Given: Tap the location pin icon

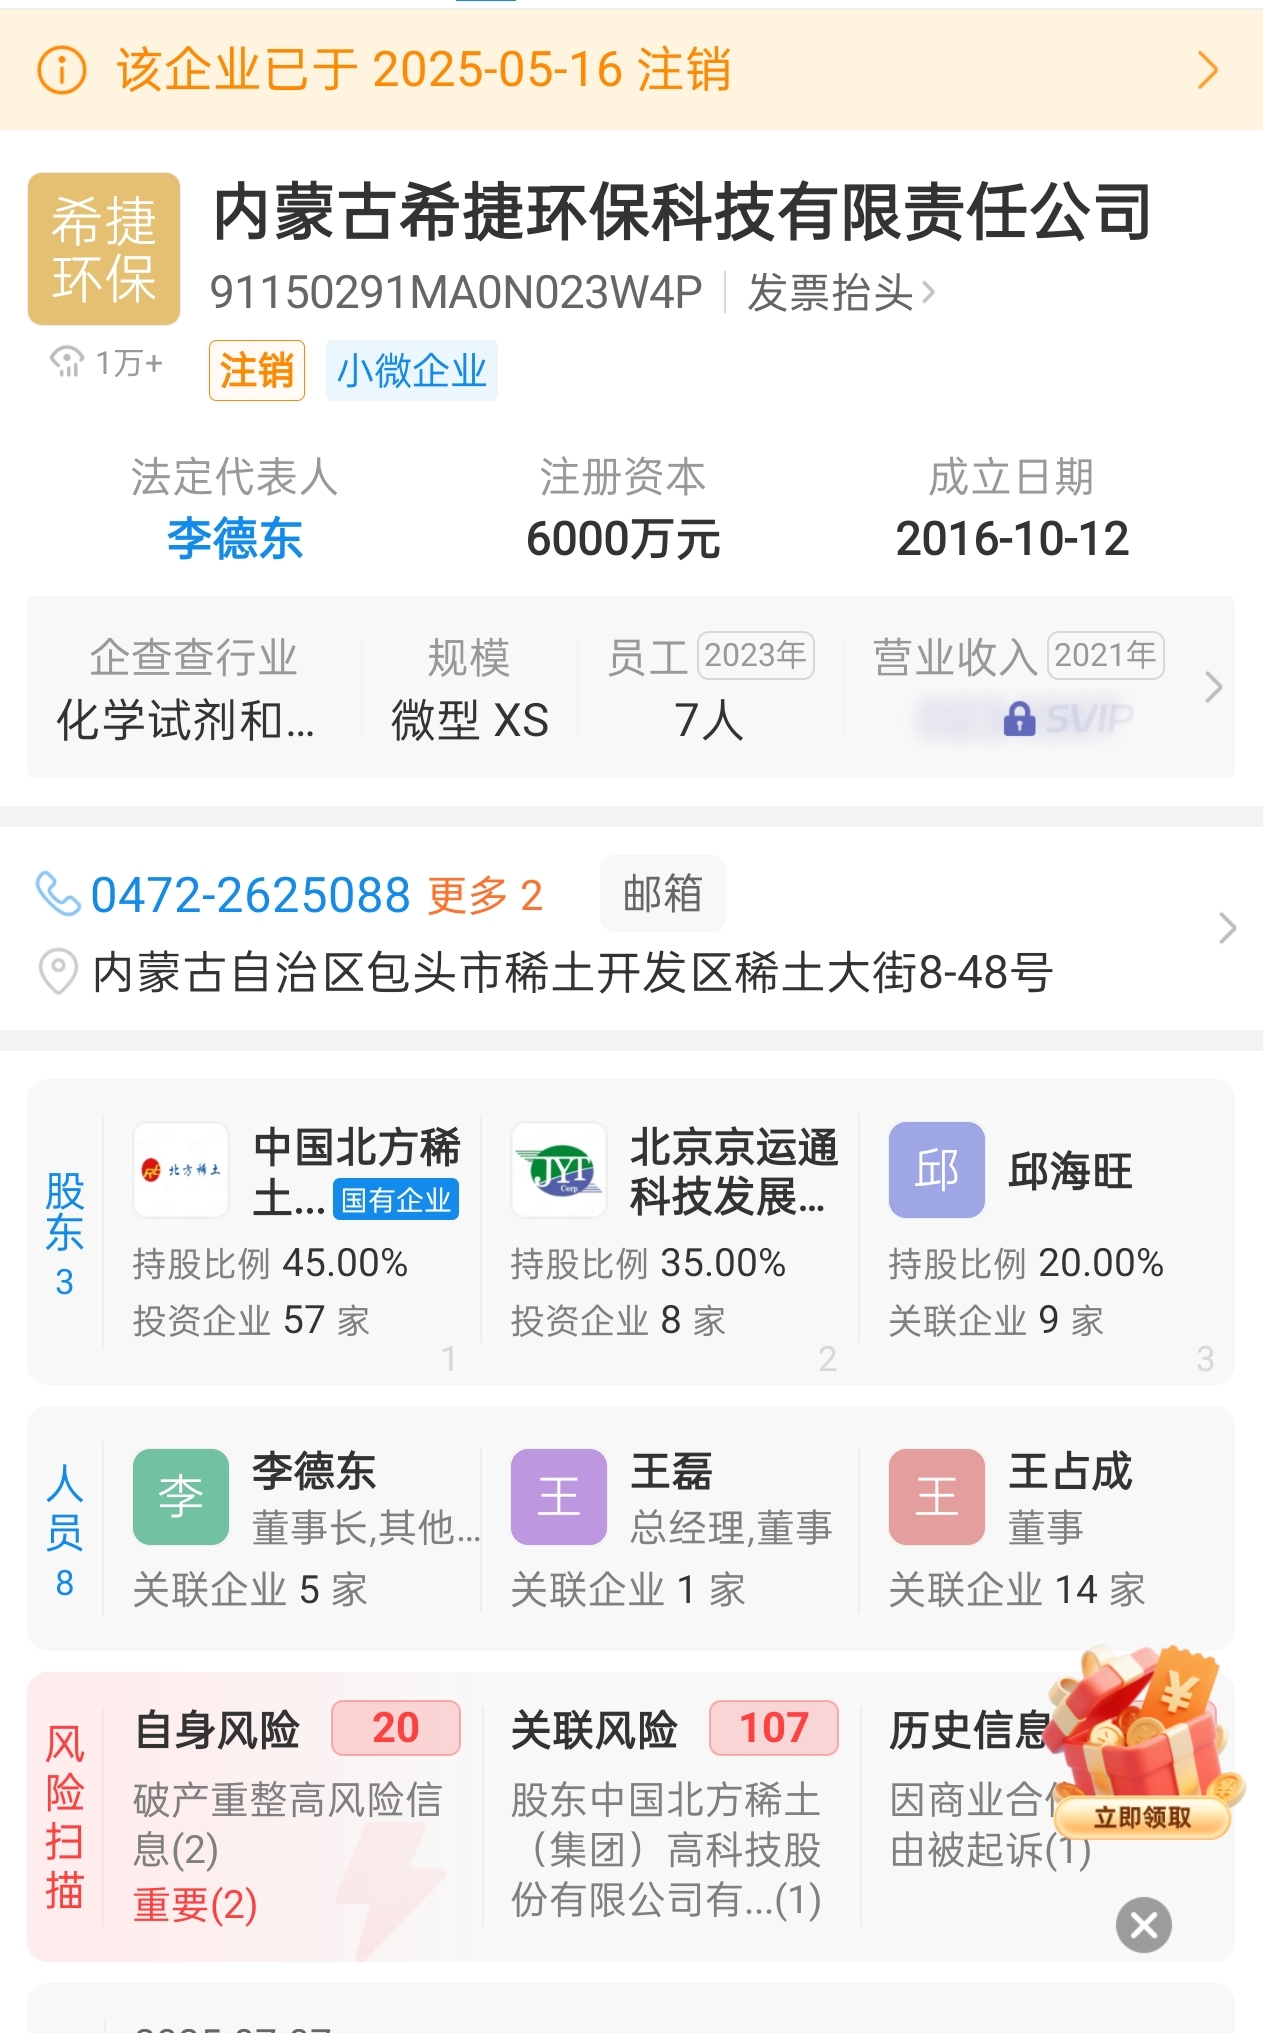Looking at the screenshot, I should [x=58, y=971].
